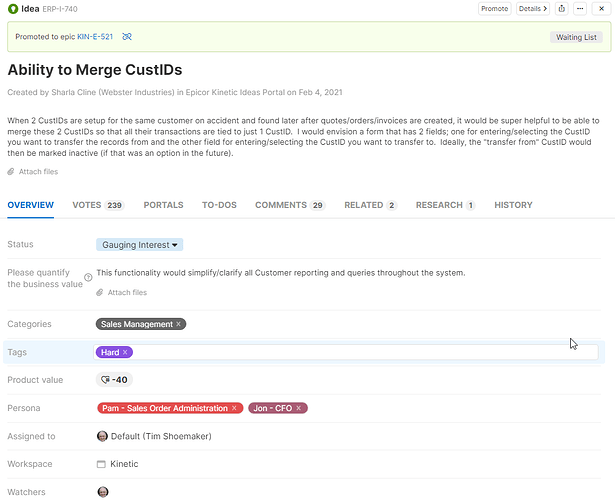Remove the Hard tag

(125, 352)
